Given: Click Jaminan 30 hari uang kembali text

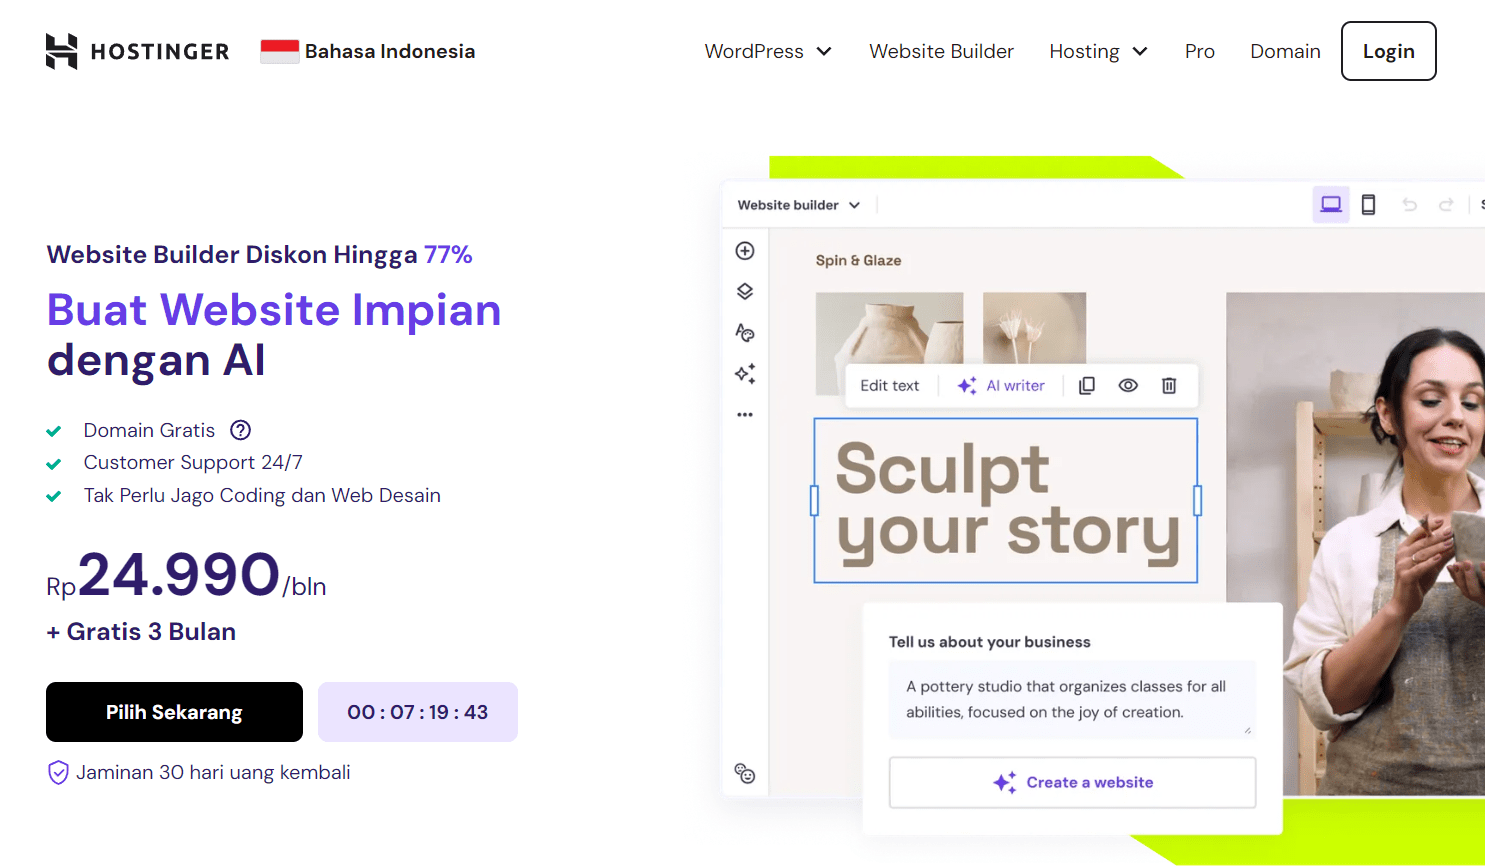Looking at the screenshot, I should pyautogui.click(x=213, y=772).
